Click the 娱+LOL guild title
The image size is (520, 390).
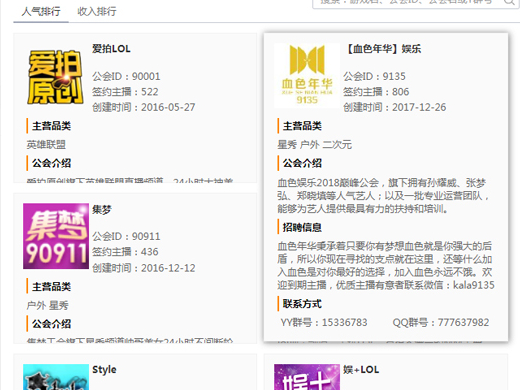(361, 370)
